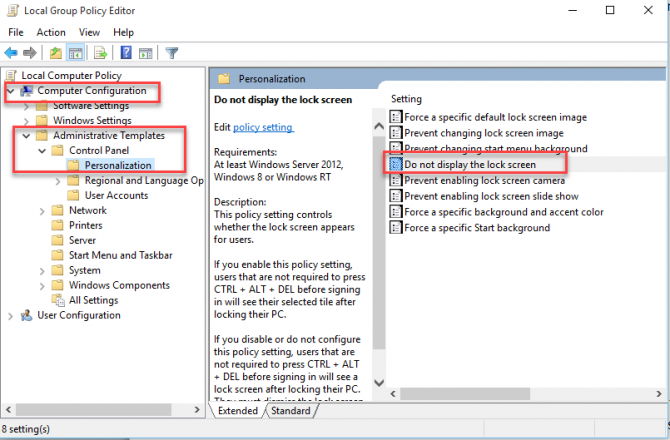Open the policy setting edit link

[x=263, y=127]
